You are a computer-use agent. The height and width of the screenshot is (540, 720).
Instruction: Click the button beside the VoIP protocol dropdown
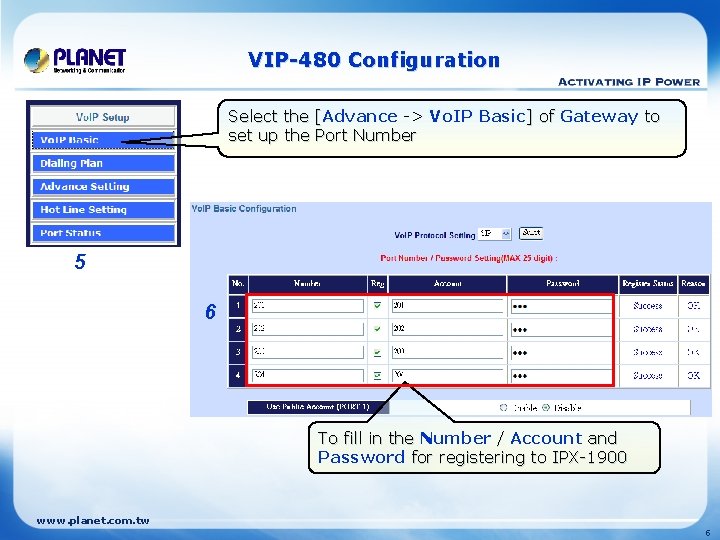(x=531, y=233)
